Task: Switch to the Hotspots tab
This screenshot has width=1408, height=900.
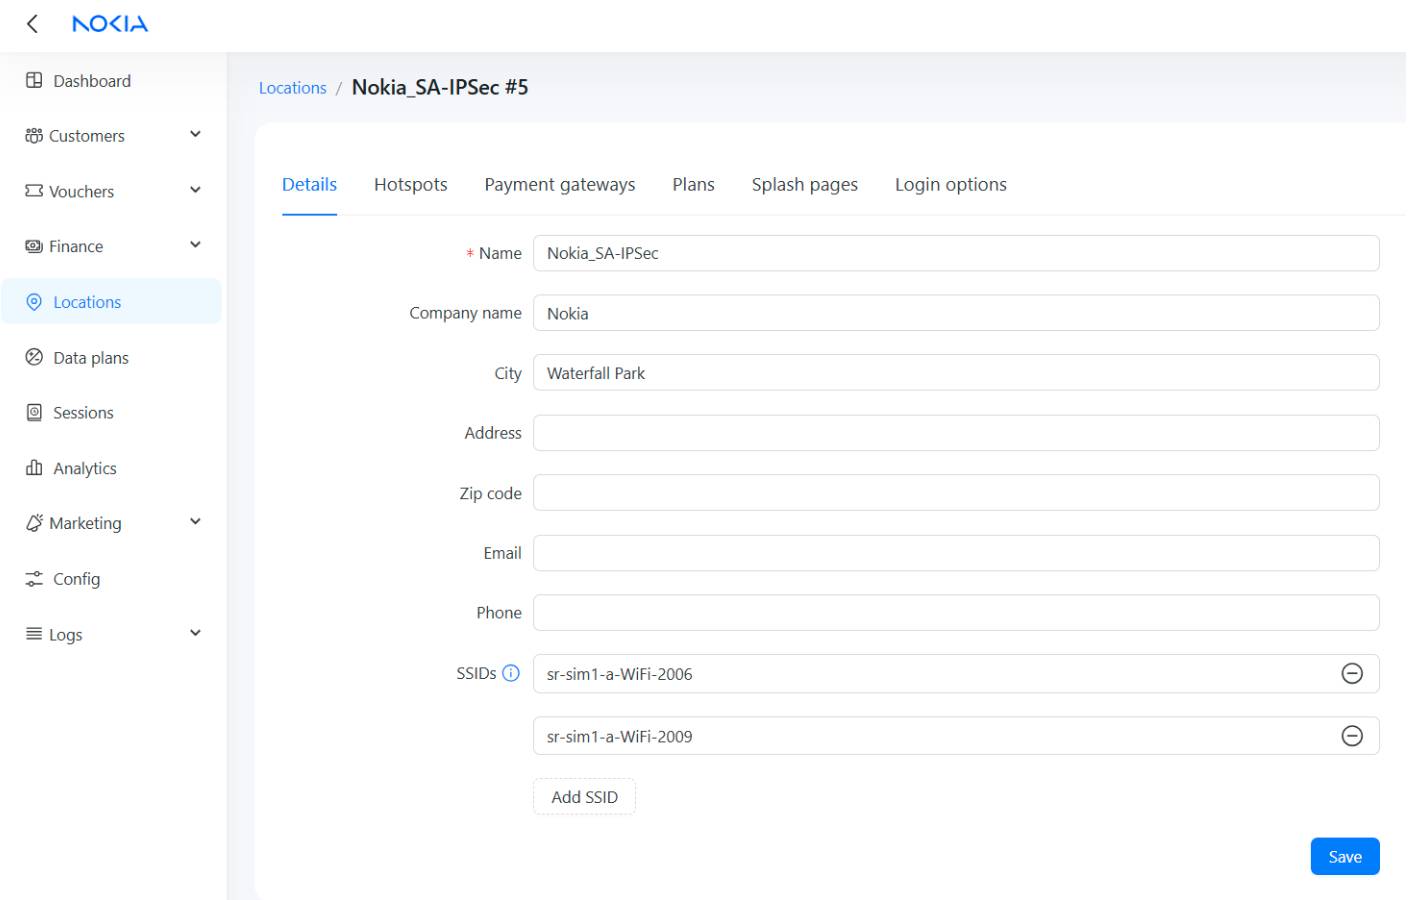Action: (410, 184)
